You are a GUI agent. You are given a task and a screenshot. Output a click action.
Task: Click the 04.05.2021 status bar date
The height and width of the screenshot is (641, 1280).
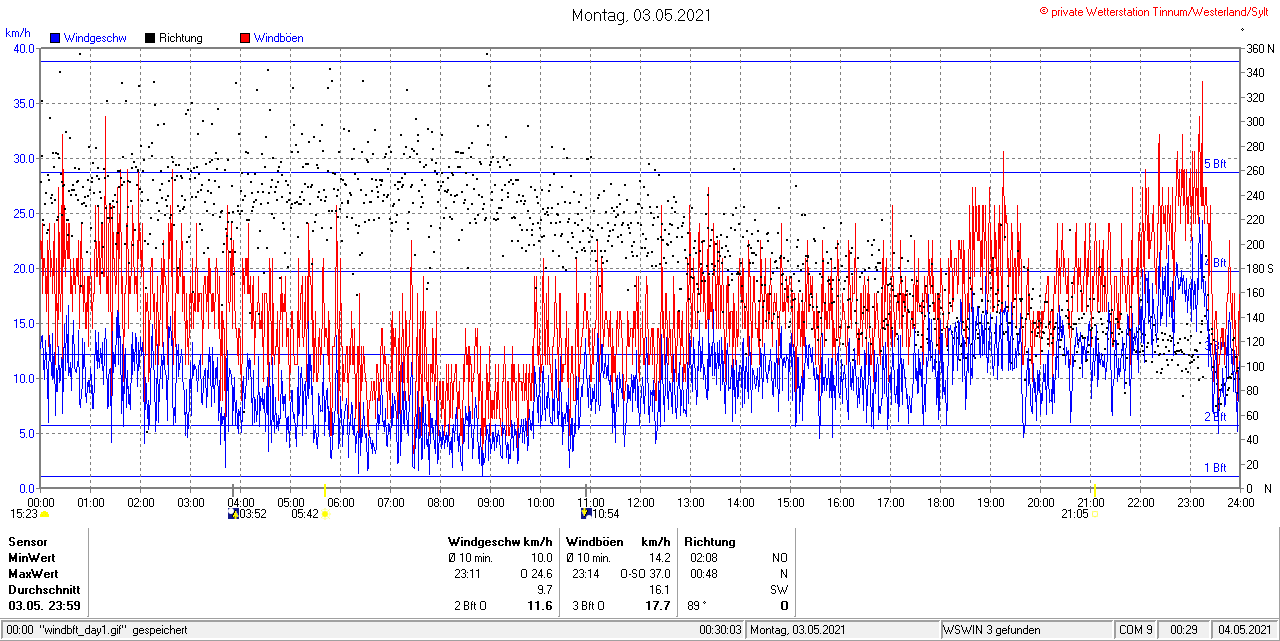pos(1244,630)
